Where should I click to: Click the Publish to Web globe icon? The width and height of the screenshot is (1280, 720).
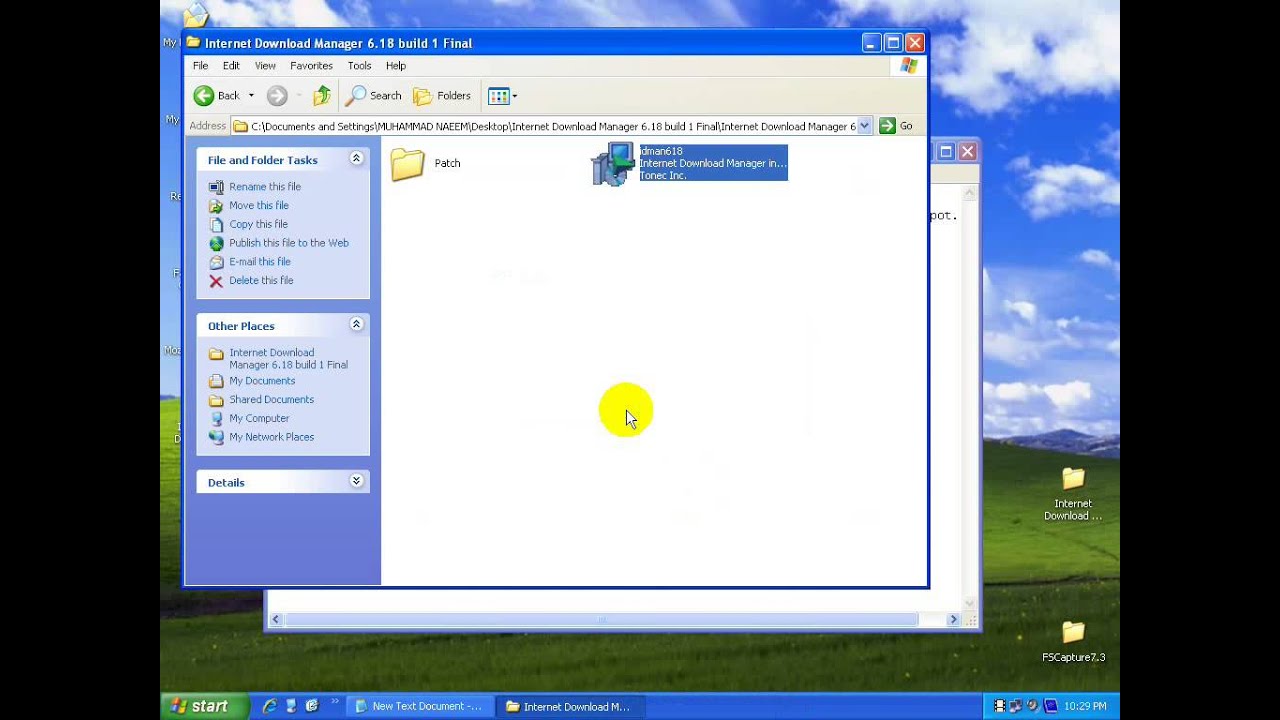216,243
